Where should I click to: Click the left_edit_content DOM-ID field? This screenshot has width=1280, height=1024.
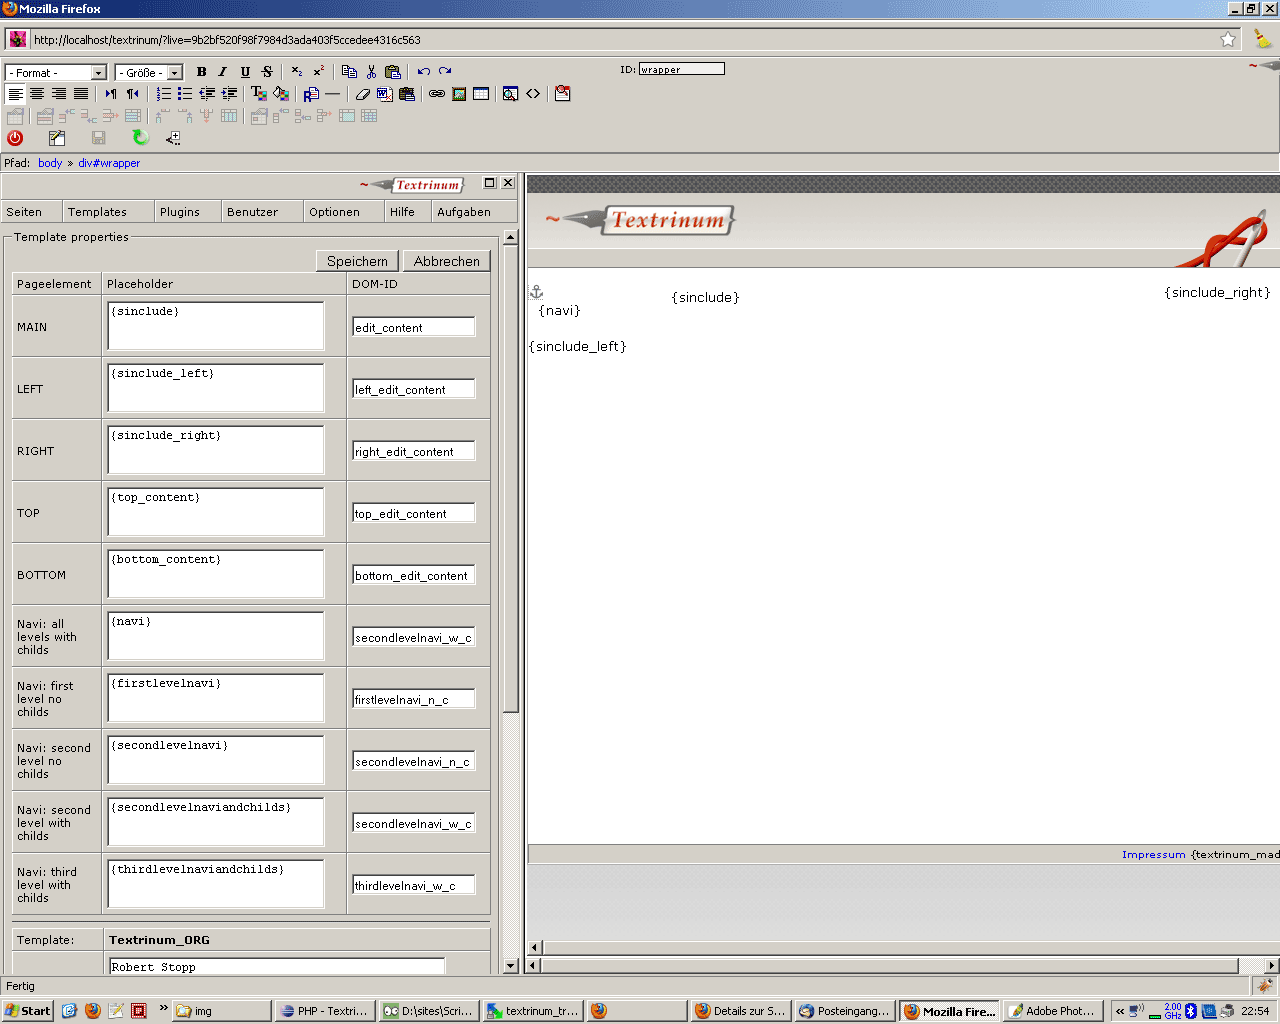pyautogui.click(x=413, y=389)
